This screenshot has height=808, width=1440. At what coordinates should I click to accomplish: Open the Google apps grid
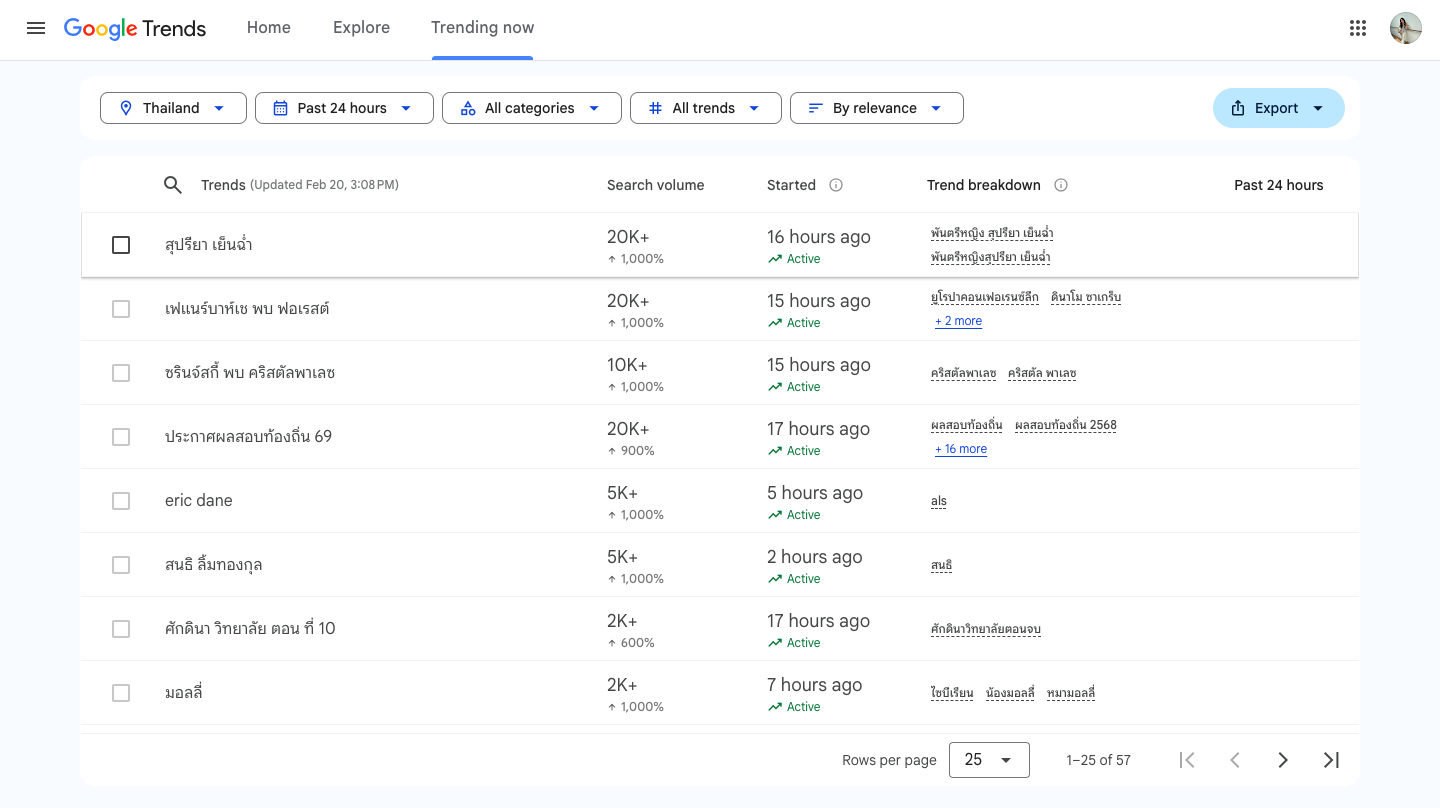(x=1357, y=28)
